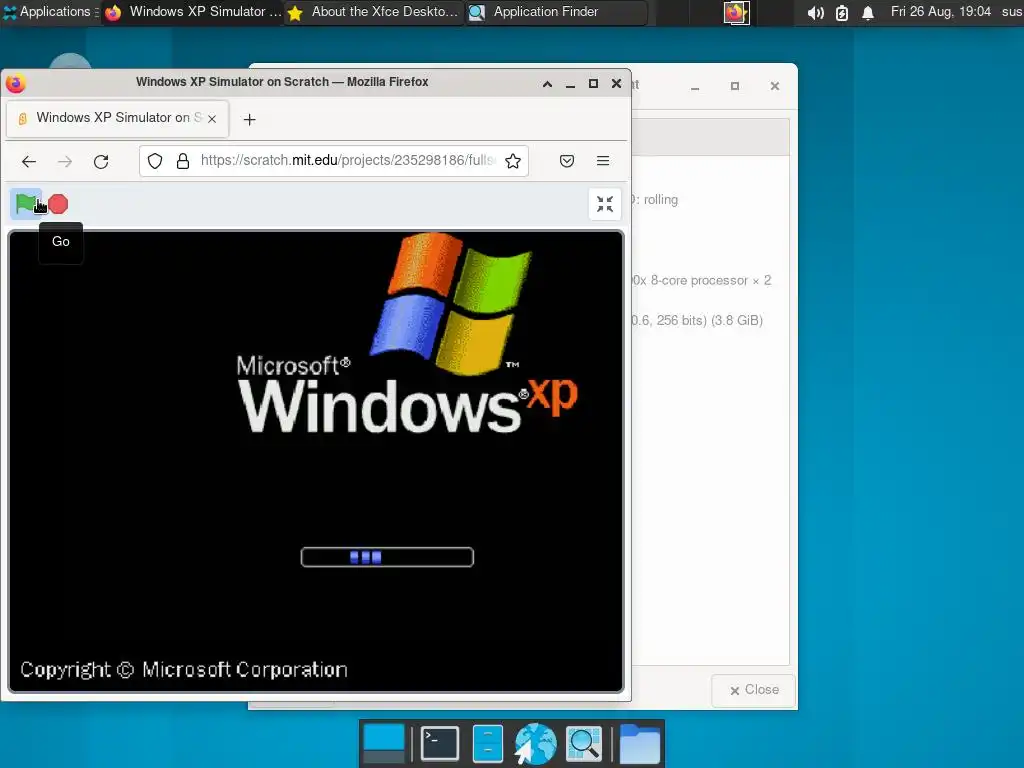The width and height of the screenshot is (1024, 768).
Task: Reload the Scratch page
Action: (x=101, y=161)
